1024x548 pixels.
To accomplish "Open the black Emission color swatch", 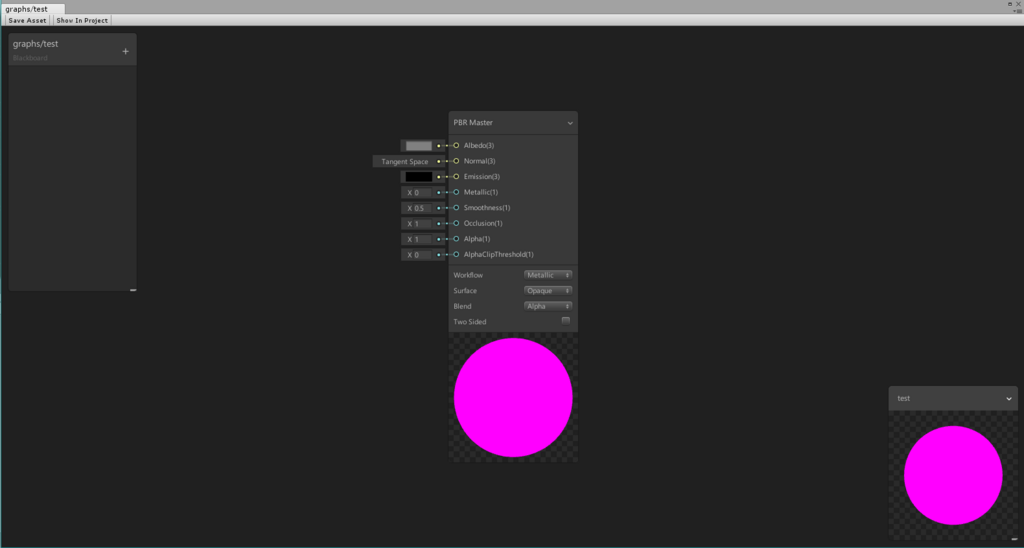I will [x=419, y=176].
